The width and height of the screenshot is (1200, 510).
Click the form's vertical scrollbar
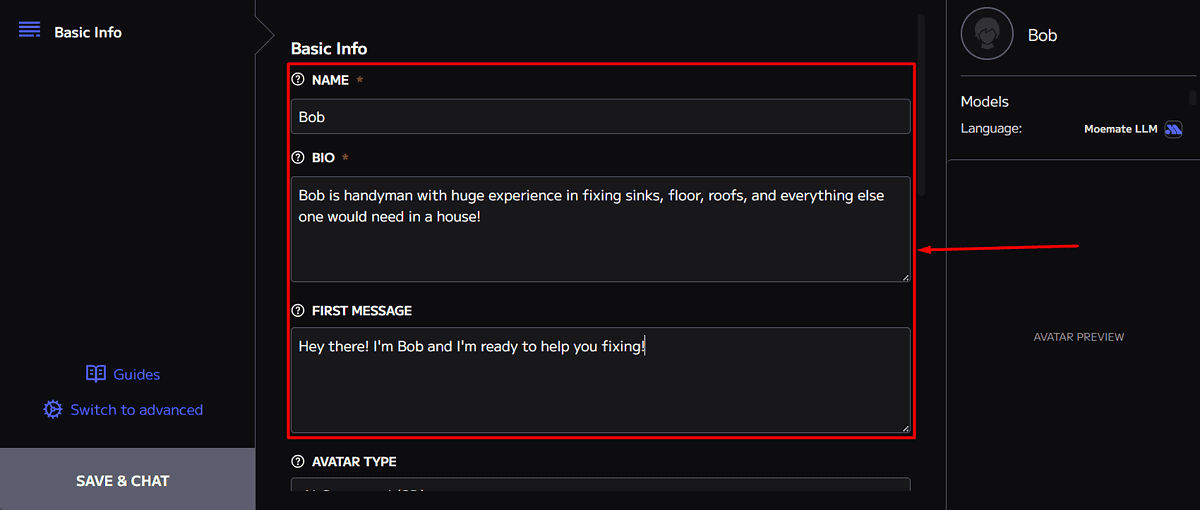click(x=921, y=100)
